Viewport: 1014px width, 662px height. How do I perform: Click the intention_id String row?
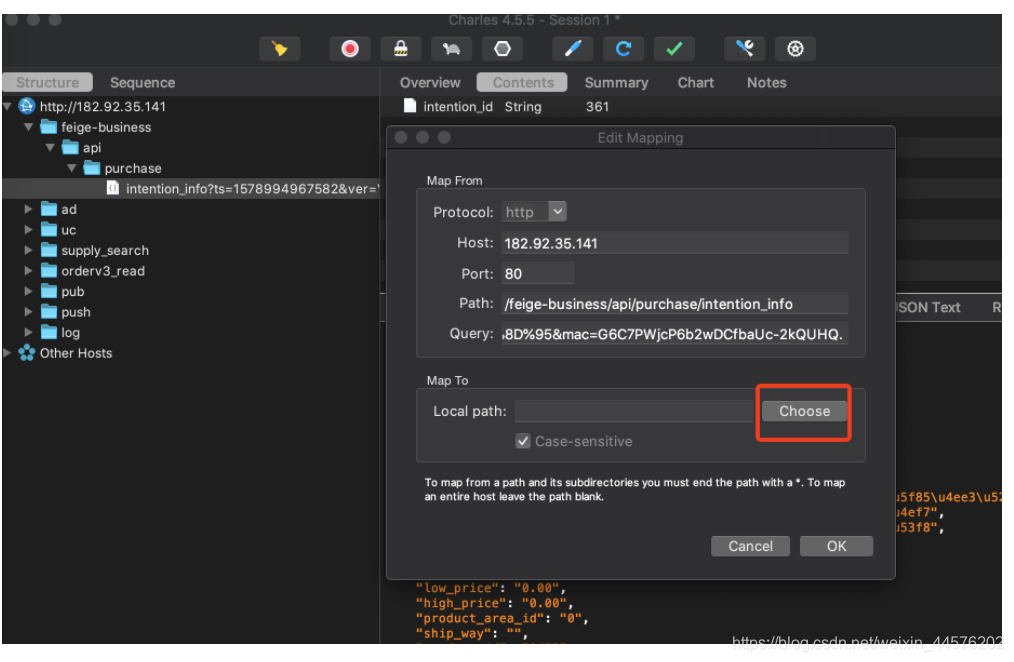(x=691, y=106)
